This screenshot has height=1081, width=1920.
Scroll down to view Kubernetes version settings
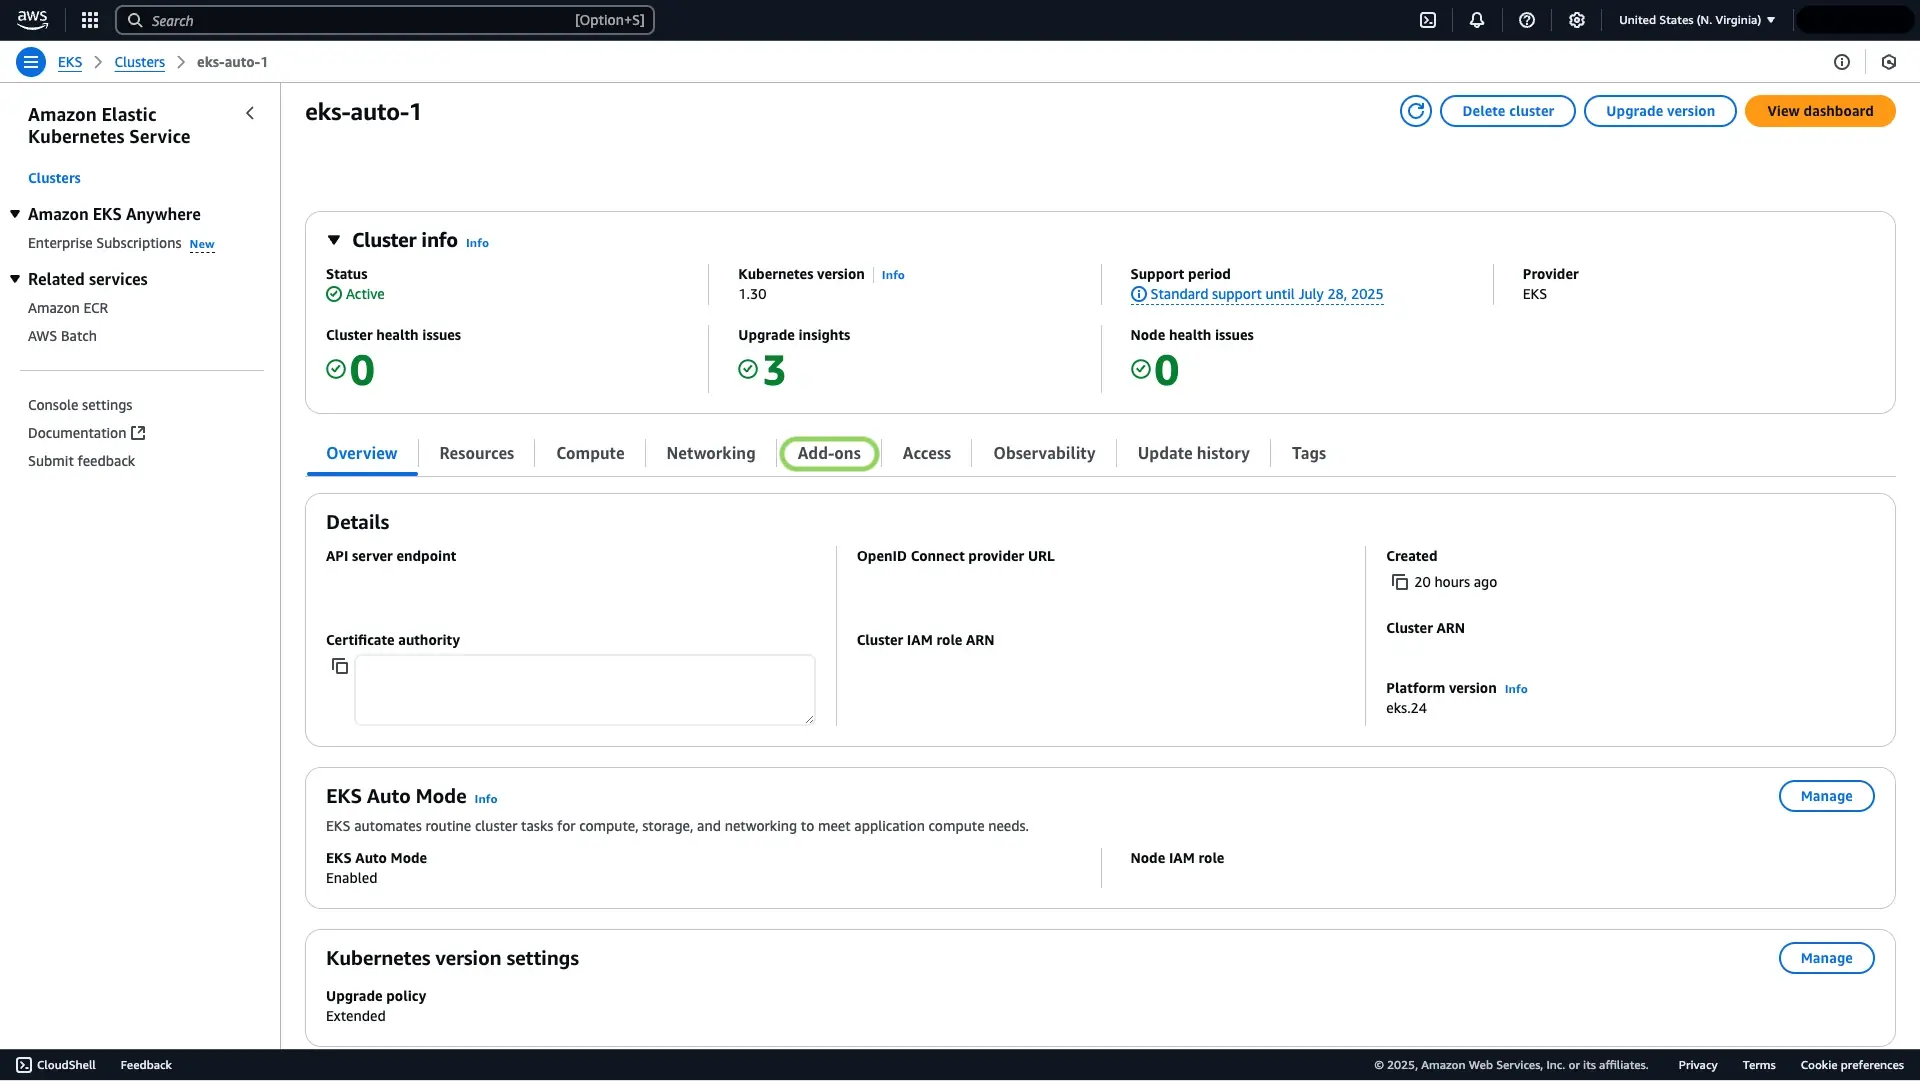[x=452, y=958]
